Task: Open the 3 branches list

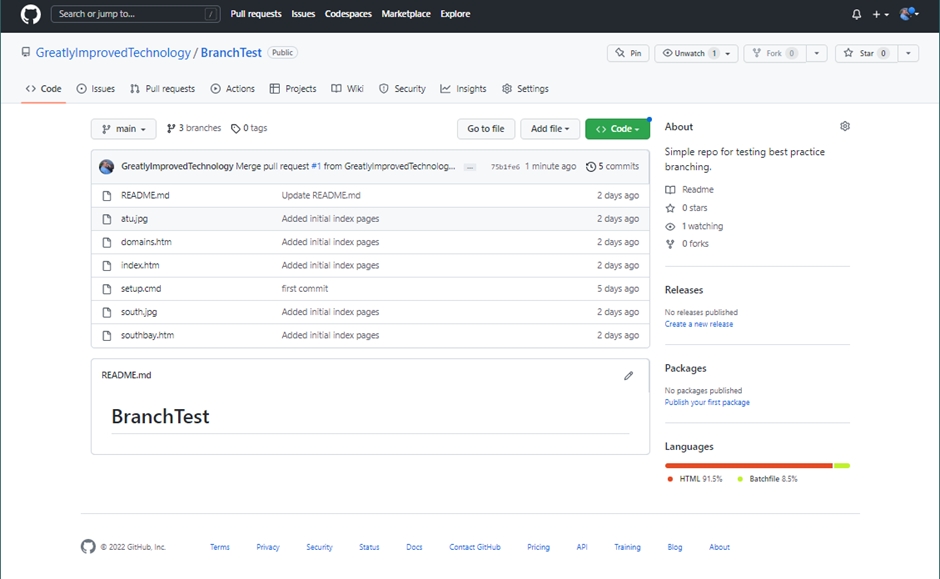Action: point(194,128)
